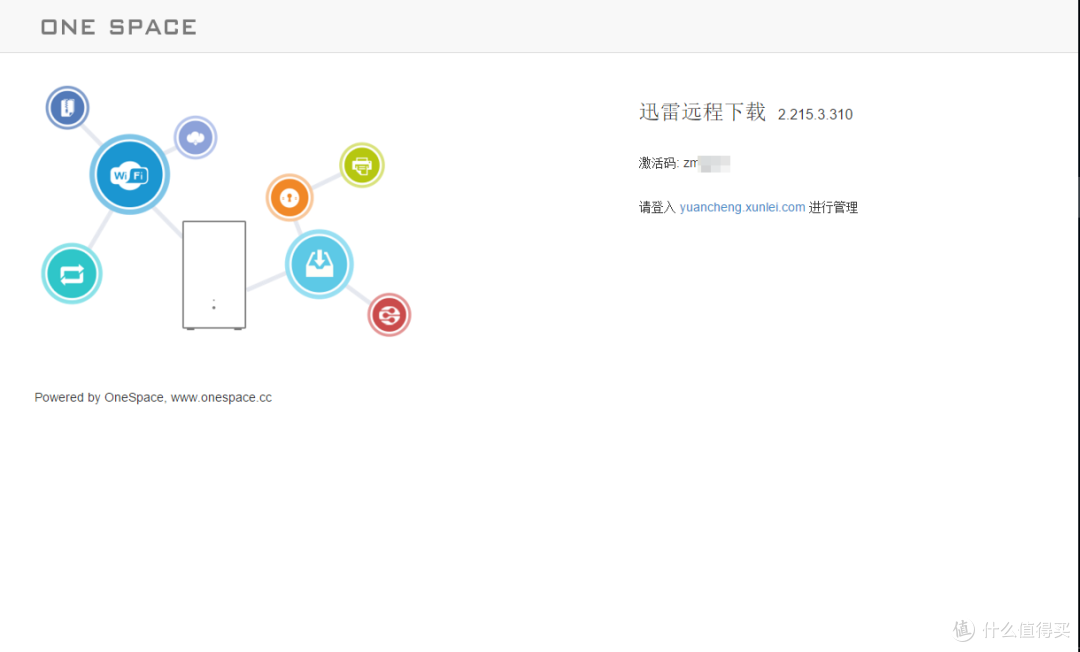Click the 进行管理 text
The image size is (1080, 652).
coord(833,208)
